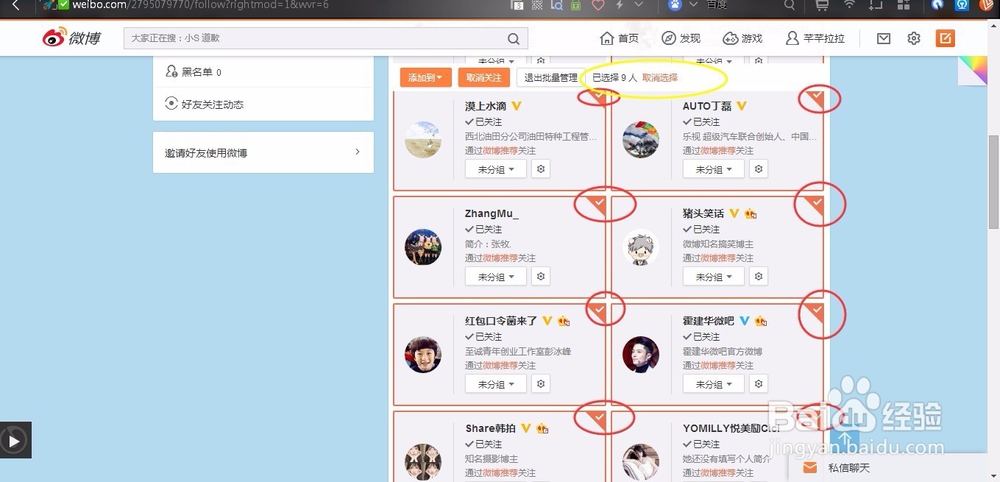Click the browser address bar URL
The image size is (1000, 482).
(x=200, y=5)
